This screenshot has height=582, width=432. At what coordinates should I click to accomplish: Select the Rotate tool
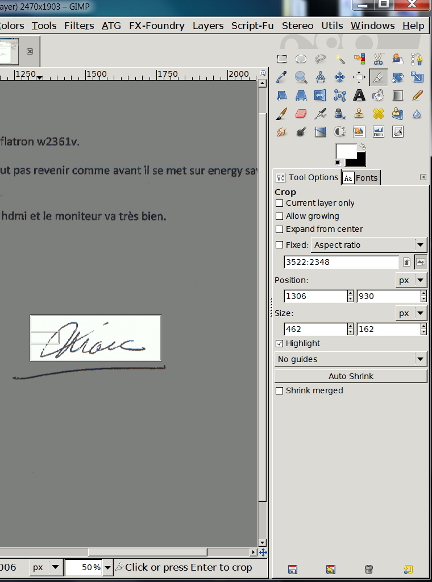(x=397, y=77)
